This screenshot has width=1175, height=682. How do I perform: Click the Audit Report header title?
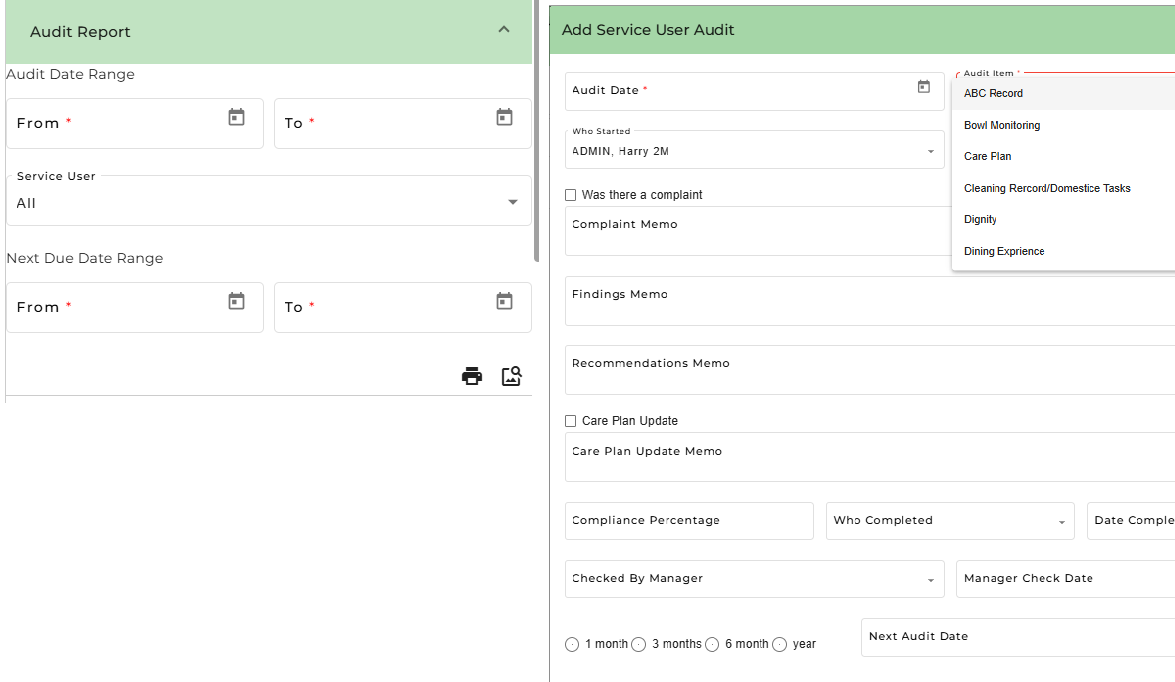click(80, 31)
